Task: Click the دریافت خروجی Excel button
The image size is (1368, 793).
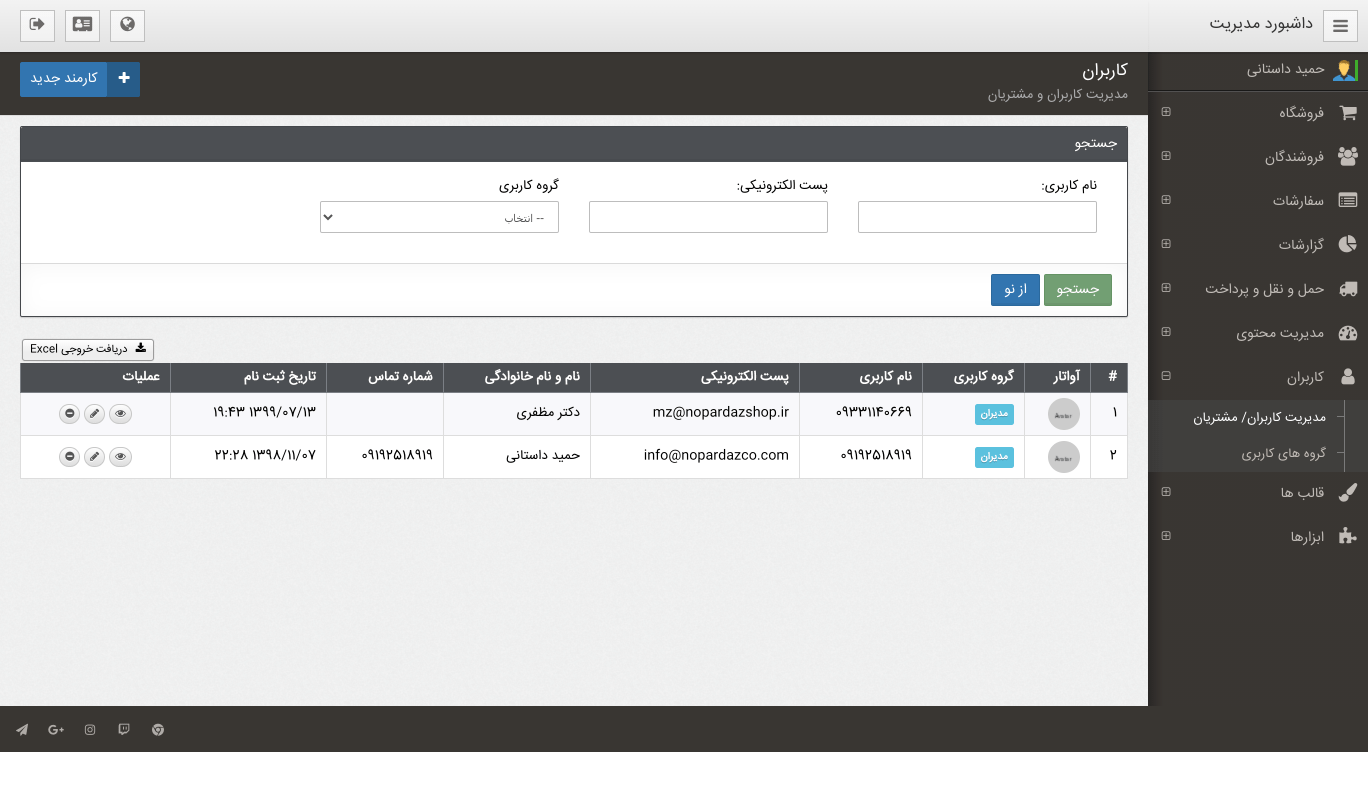Action: click(x=88, y=349)
